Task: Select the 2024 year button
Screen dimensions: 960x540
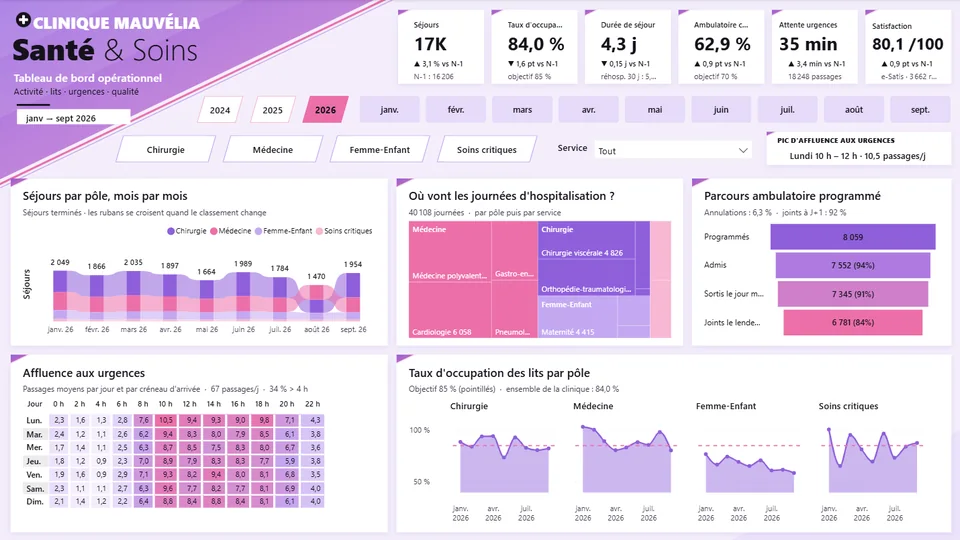Action: (220, 110)
